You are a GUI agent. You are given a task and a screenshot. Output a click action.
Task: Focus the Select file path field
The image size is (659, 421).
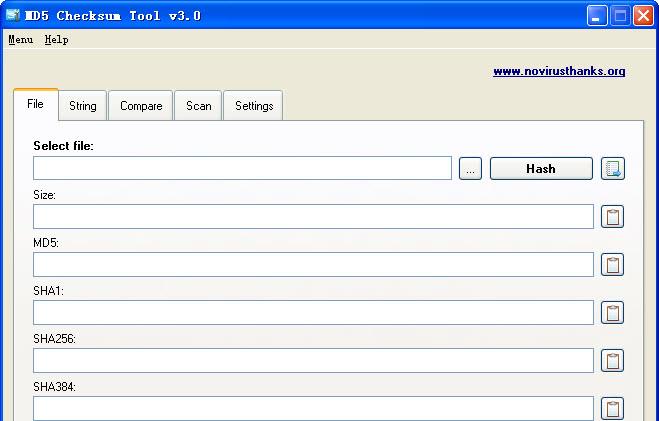point(243,168)
